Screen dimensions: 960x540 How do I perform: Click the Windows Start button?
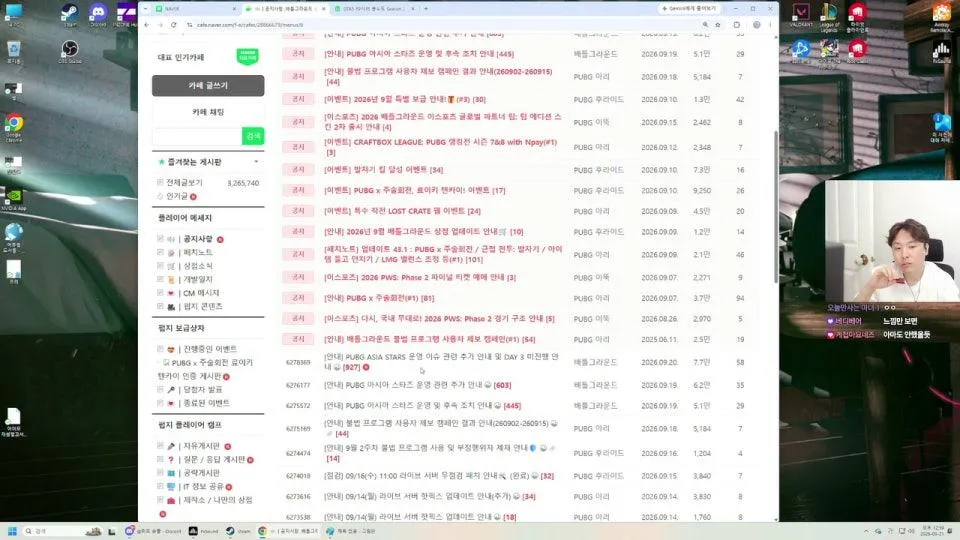[11, 531]
